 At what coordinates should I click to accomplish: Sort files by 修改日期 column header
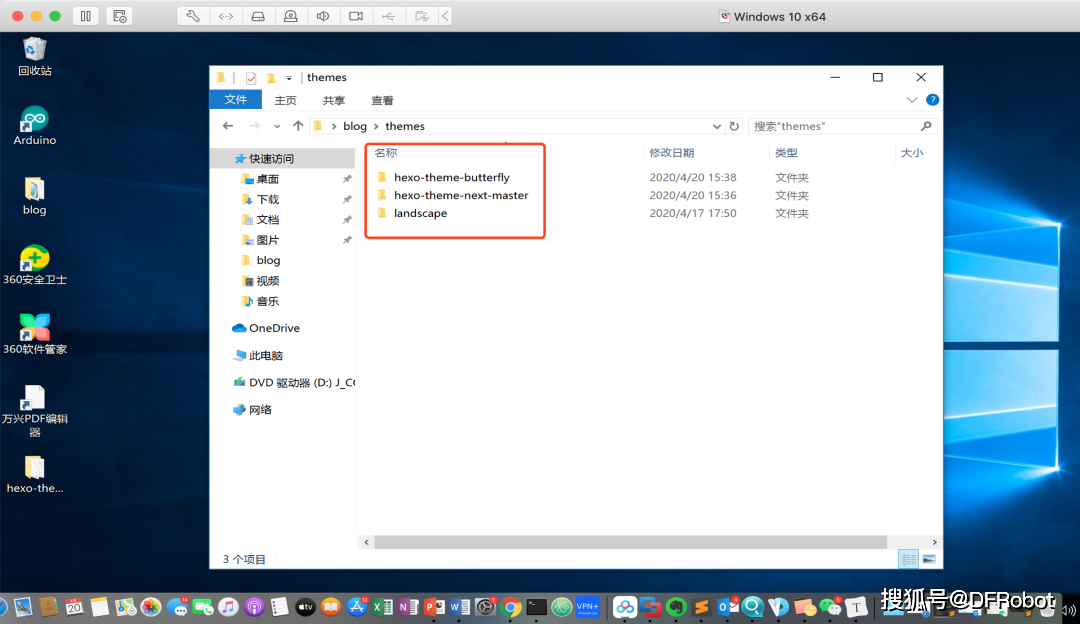(x=672, y=152)
